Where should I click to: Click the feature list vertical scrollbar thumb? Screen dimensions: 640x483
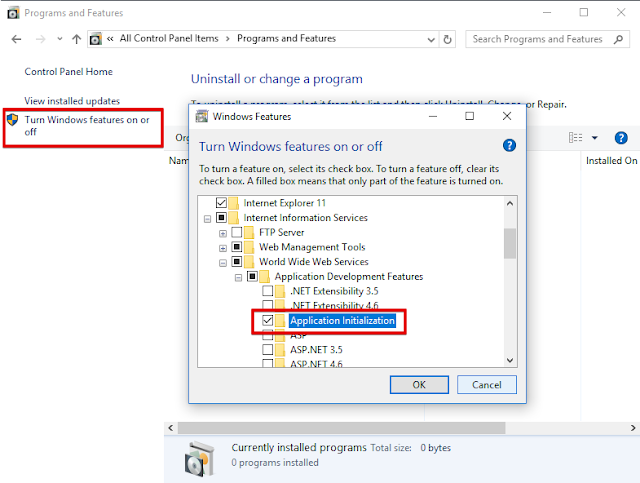[510, 243]
